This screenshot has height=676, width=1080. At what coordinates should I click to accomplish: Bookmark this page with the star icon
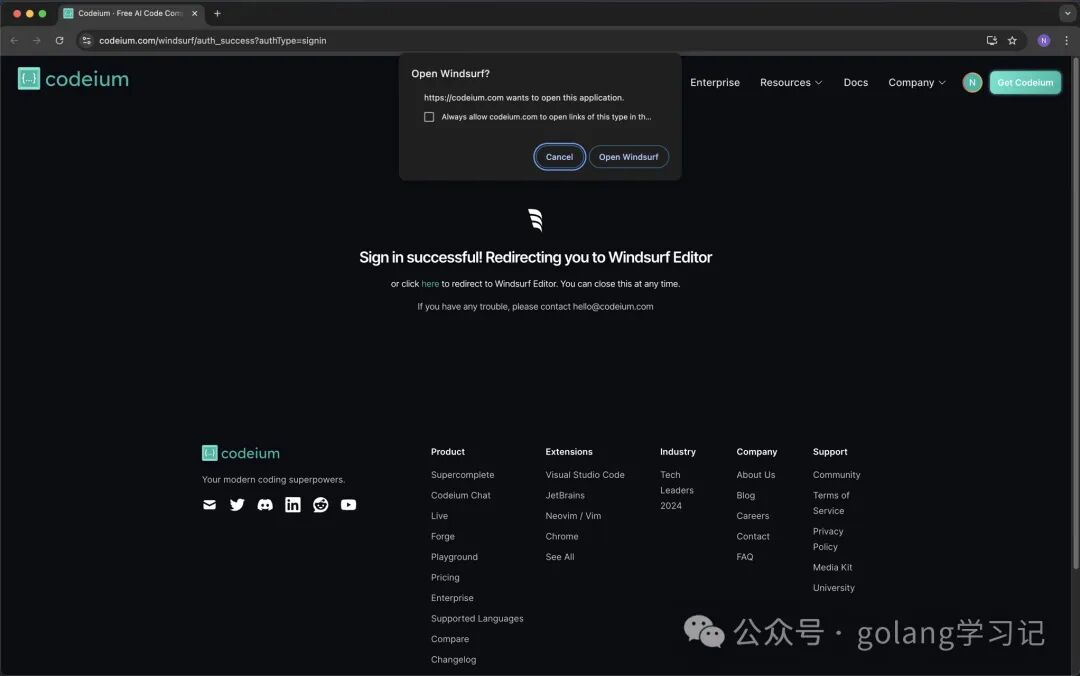click(1012, 41)
